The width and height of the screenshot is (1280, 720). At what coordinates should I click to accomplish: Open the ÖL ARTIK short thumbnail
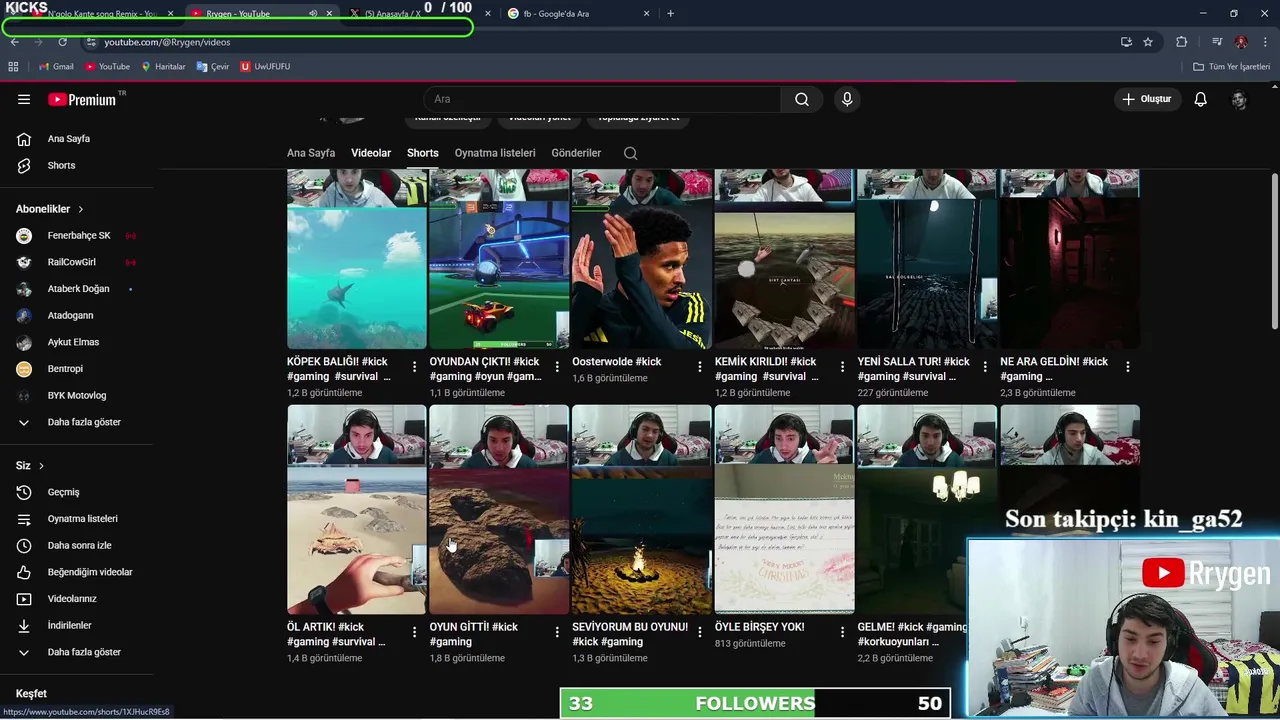coord(357,510)
